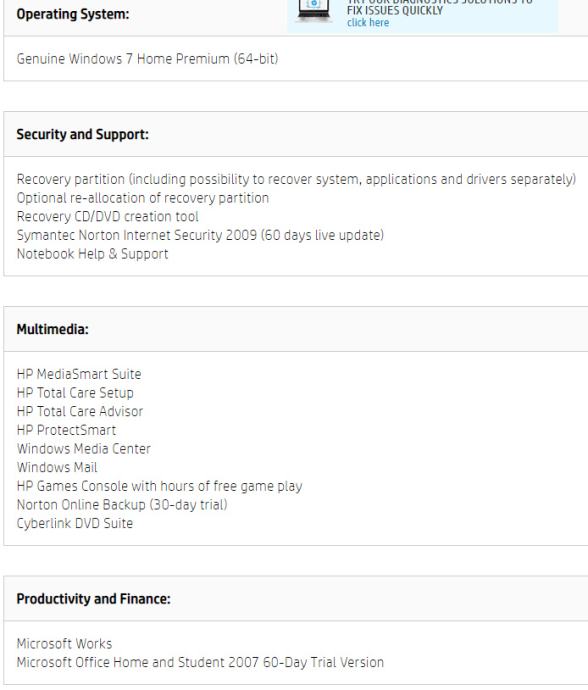Click the Notebook Help & Support line
The image size is (588, 690).
[92, 254]
